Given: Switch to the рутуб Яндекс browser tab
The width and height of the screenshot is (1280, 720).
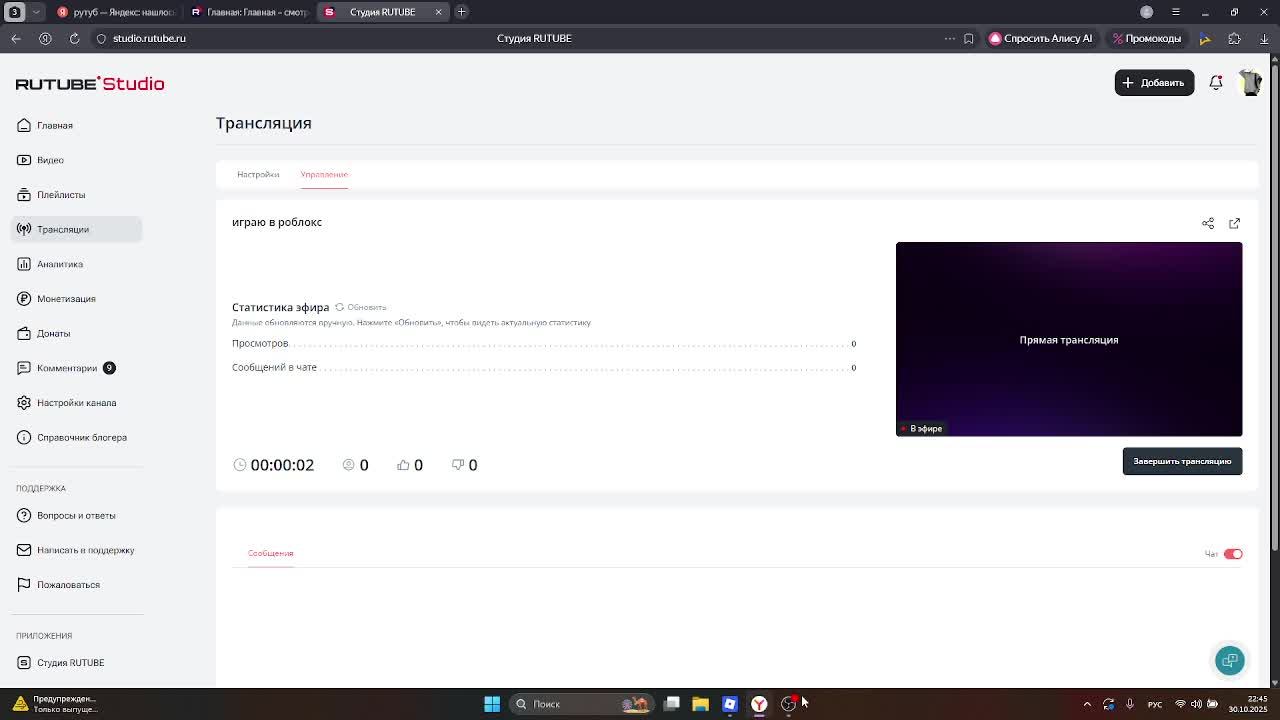Looking at the screenshot, I should click(116, 12).
